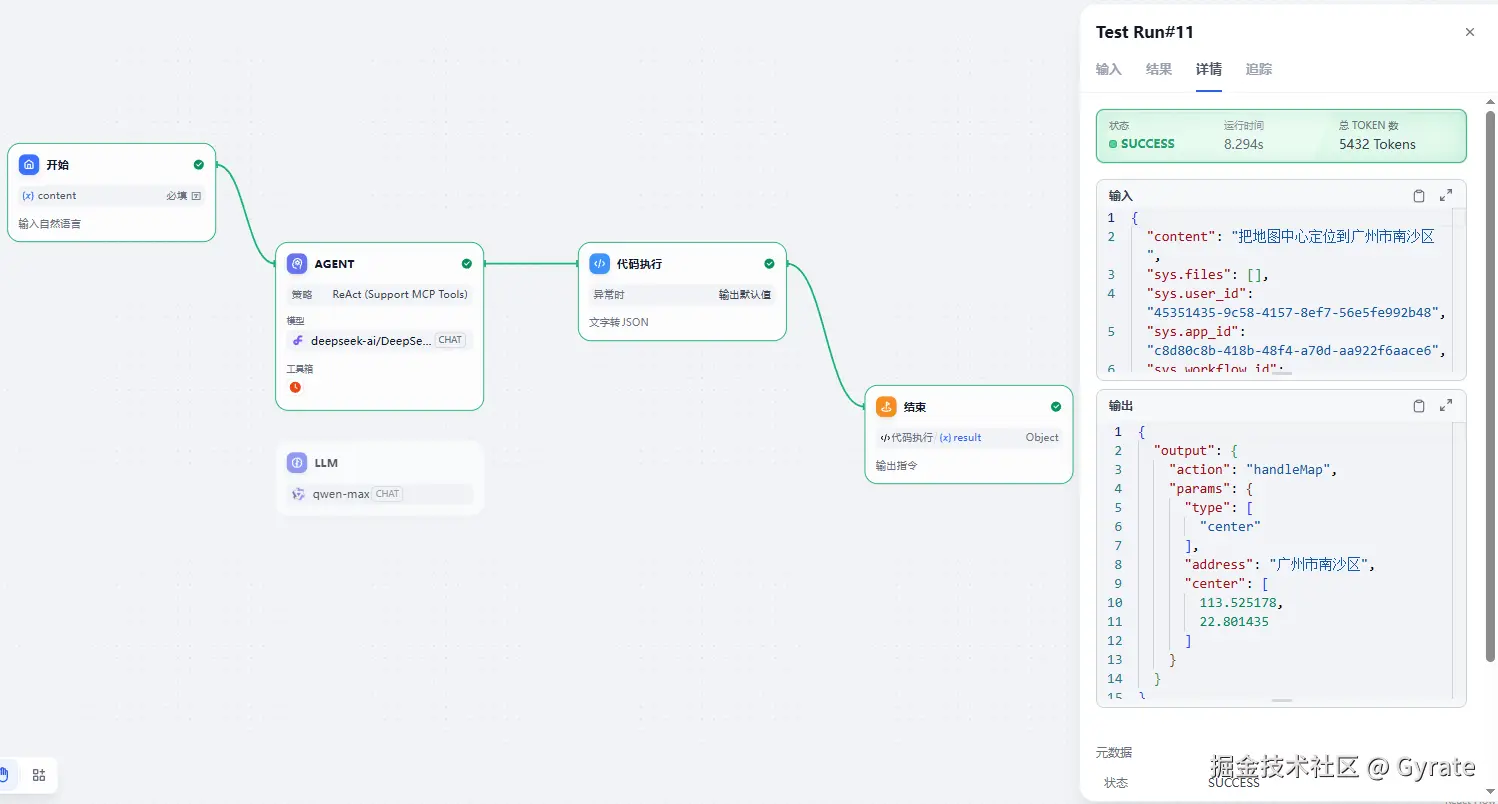Expand the input panel to fullscreen
Screen dimensions: 1498x804
coord(1446,196)
